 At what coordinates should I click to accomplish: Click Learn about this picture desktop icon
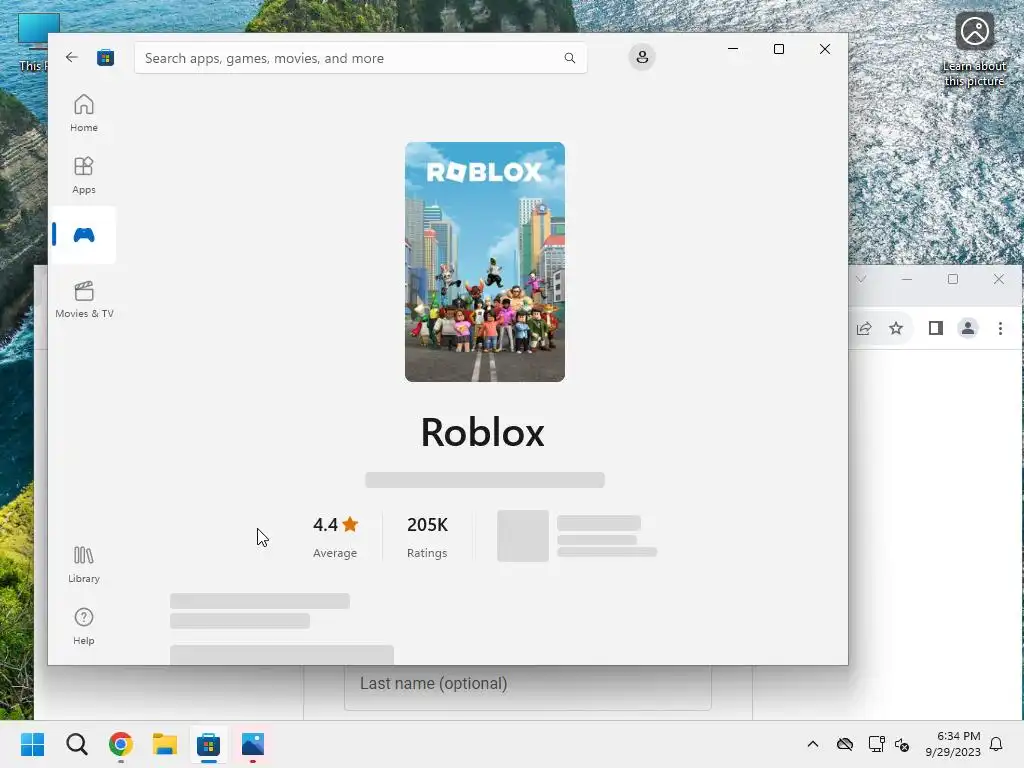click(x=974, y=50)
